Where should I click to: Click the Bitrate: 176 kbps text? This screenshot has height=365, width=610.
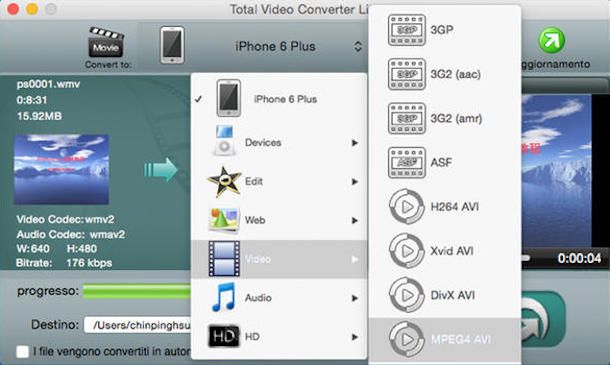click(64, 263)
